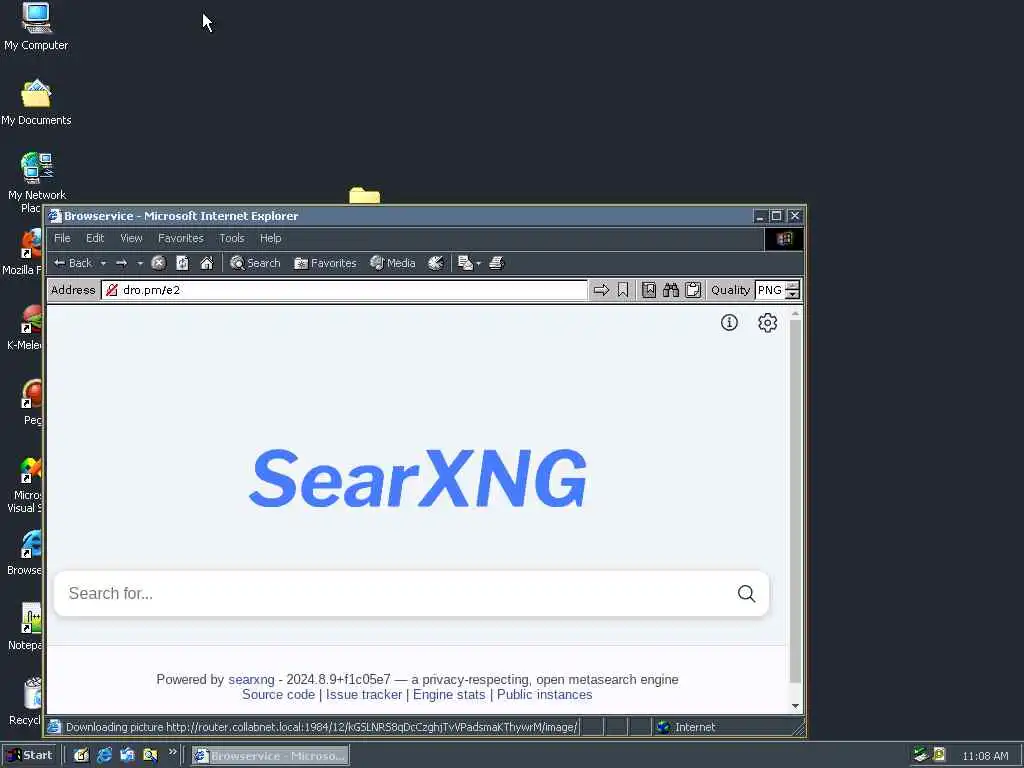Click the scrollbar down arrow

pyautogui.click(x=795, y=705)
